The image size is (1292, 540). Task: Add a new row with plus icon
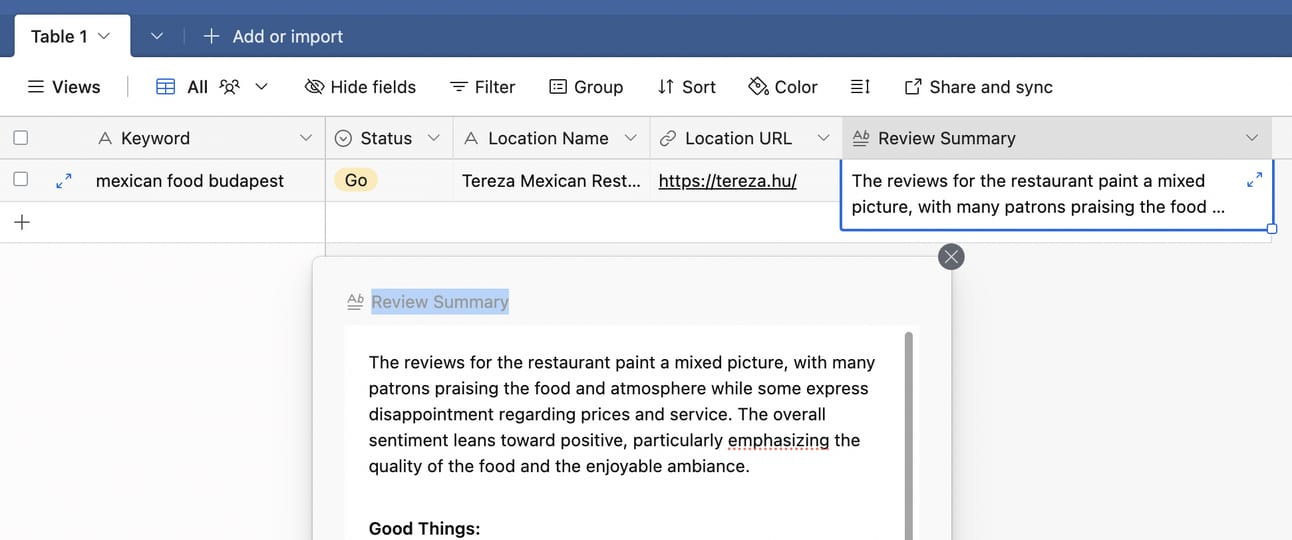point(22,222)
